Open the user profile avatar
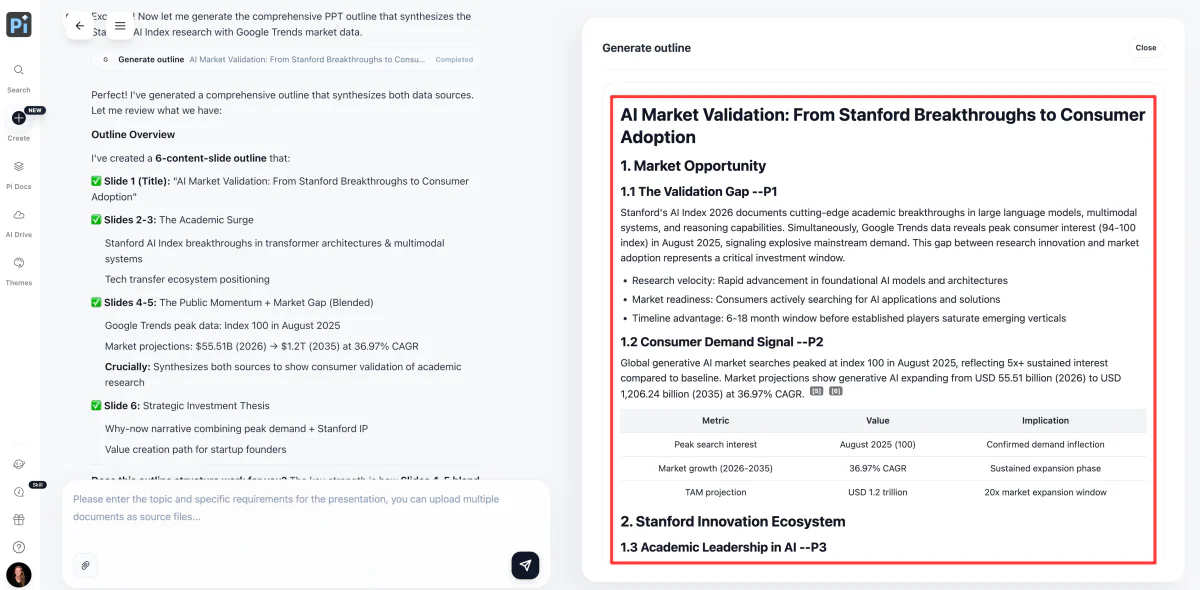The width and height of the screenshot is (1200, 590). [x=19, y=575]
